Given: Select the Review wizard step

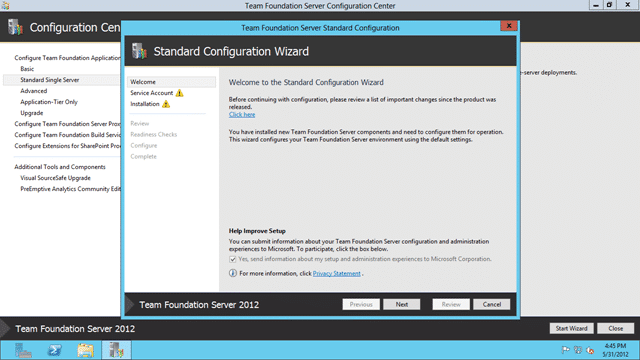Looking at the screenshot, I should click(140, 123).
